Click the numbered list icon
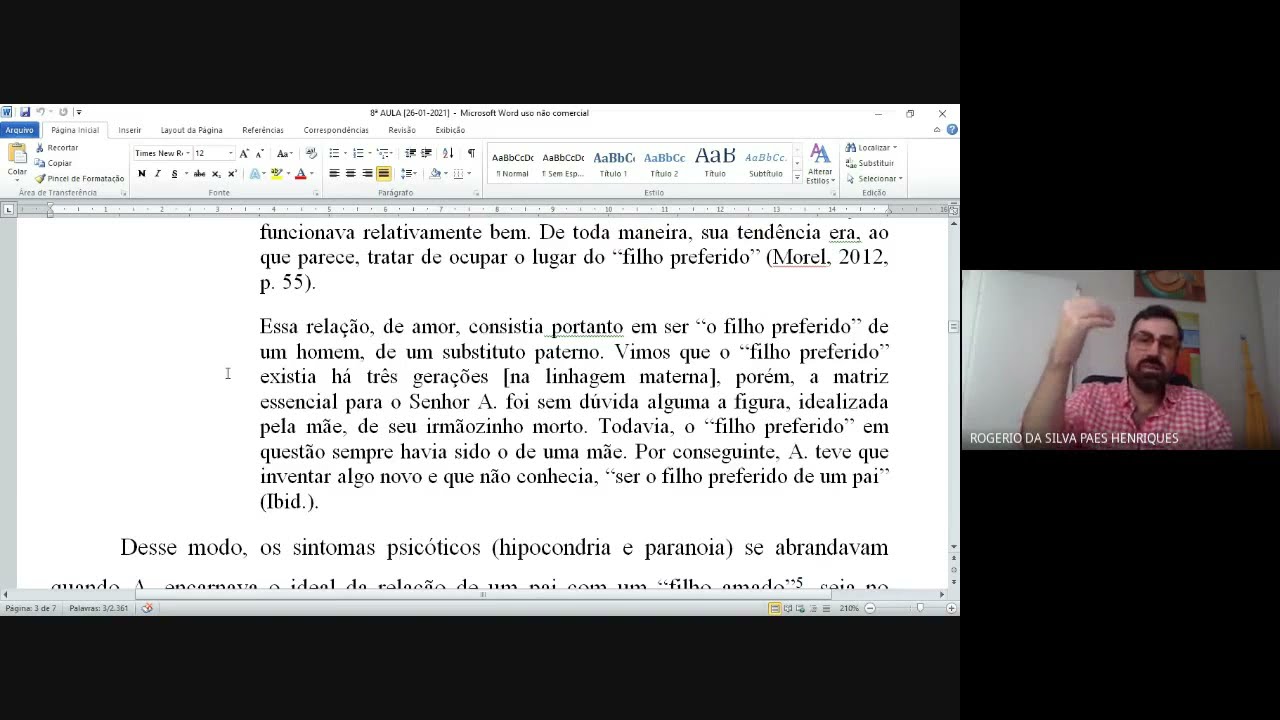The image size is (1280, 720). click(358, 153)
